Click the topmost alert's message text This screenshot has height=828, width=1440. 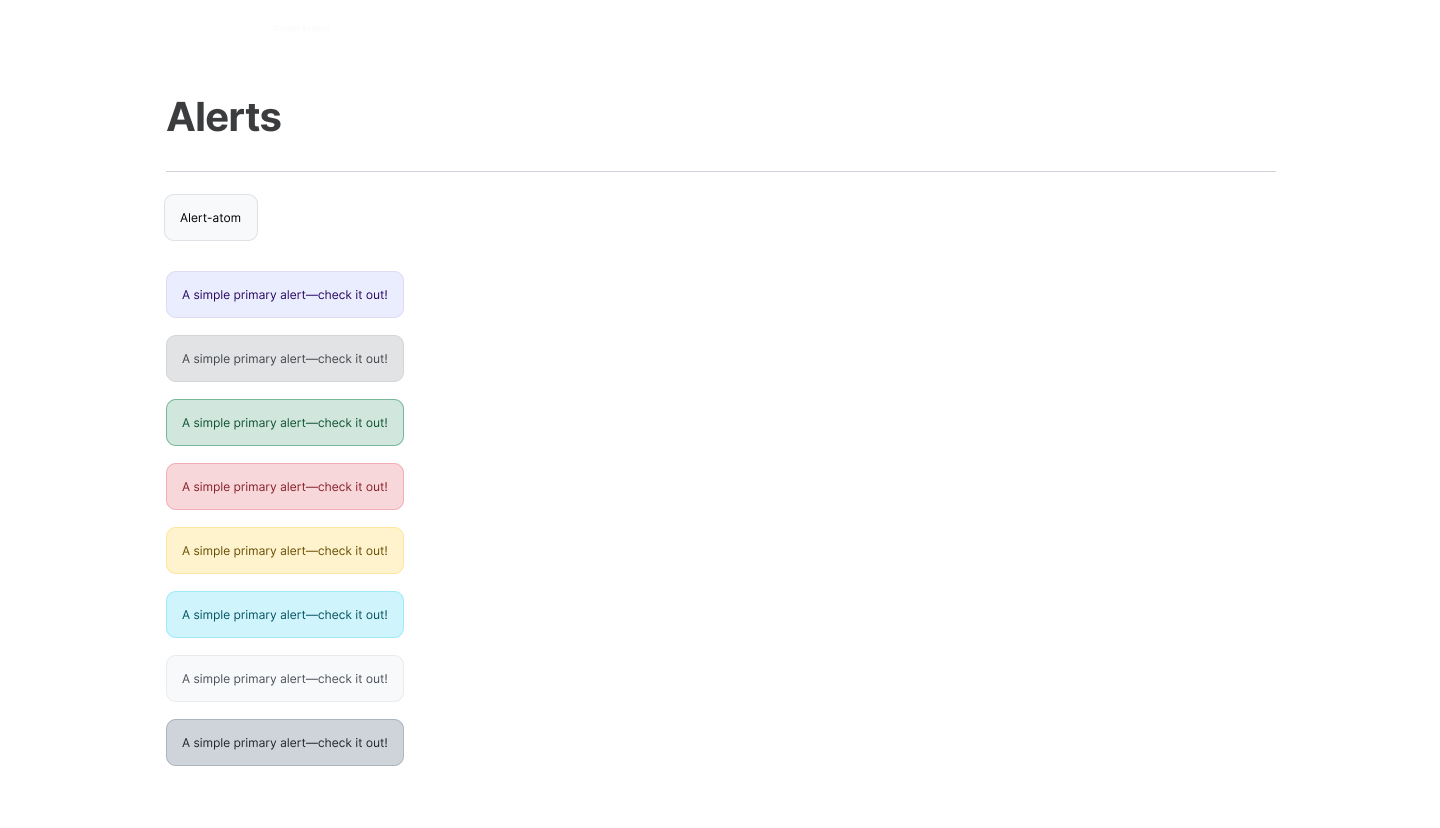tap(285, 294)
